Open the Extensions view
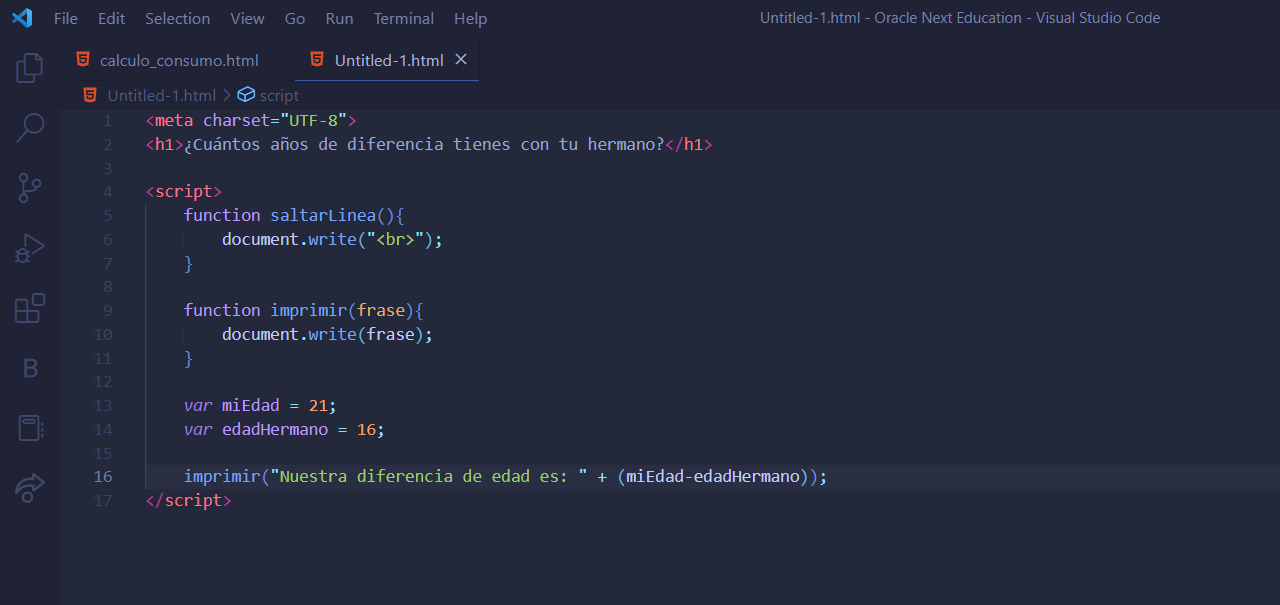This screenshot has width=1280, height=605. [x=30, y=308]
